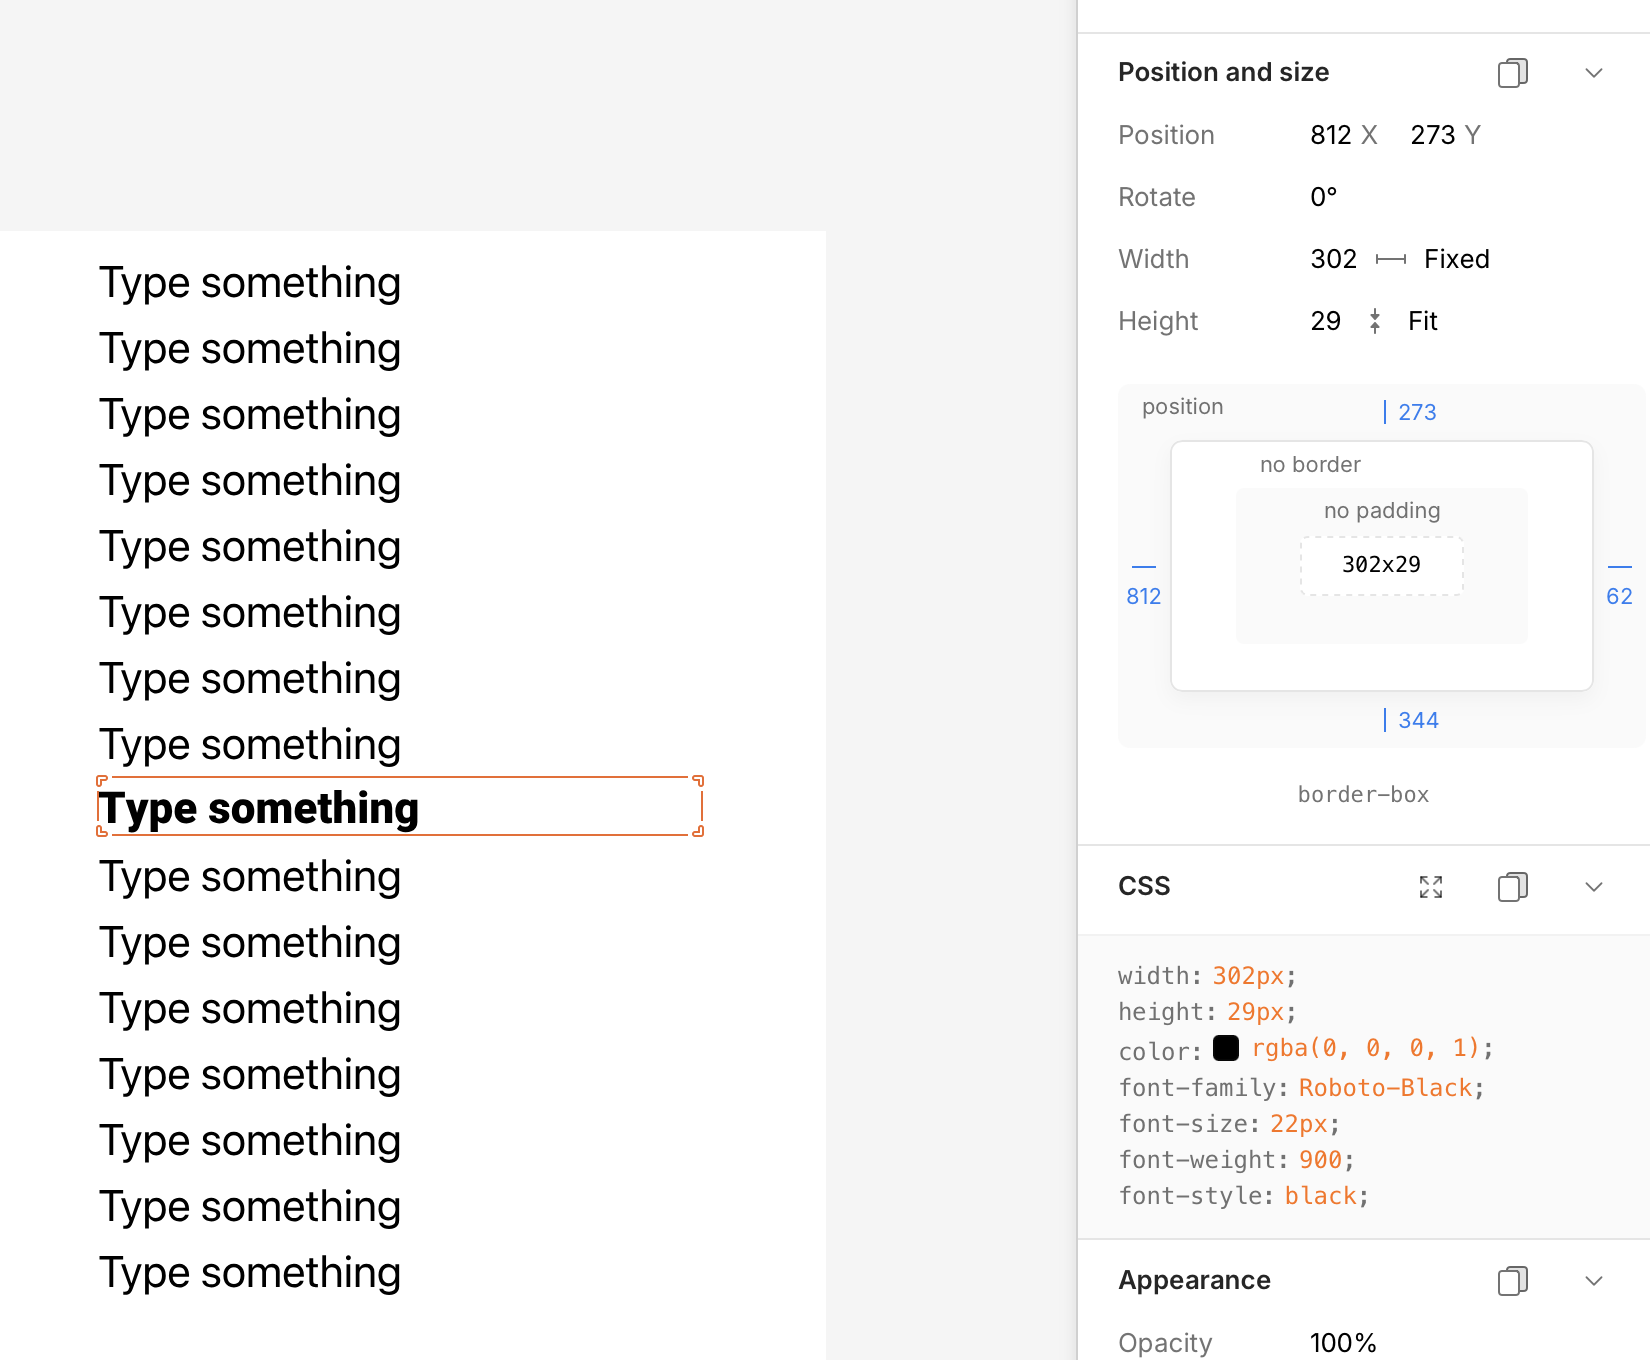Click the Y position value 273
Viewport: 1650px width, 1360px height.
pyautogui.click(x=1432, y=135)
